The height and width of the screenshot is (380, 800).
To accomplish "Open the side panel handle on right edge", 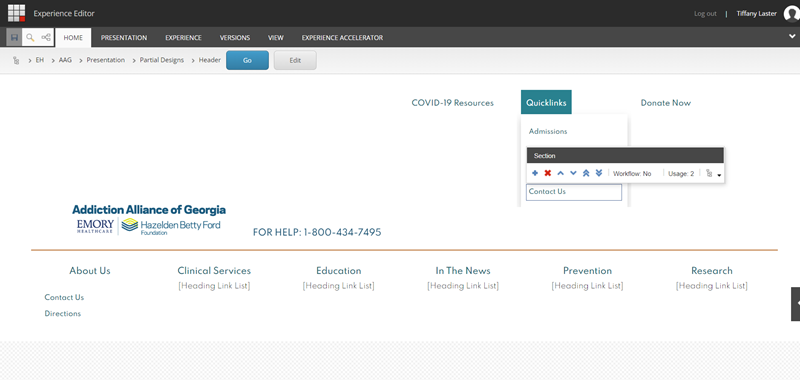I will click(796, 304).
